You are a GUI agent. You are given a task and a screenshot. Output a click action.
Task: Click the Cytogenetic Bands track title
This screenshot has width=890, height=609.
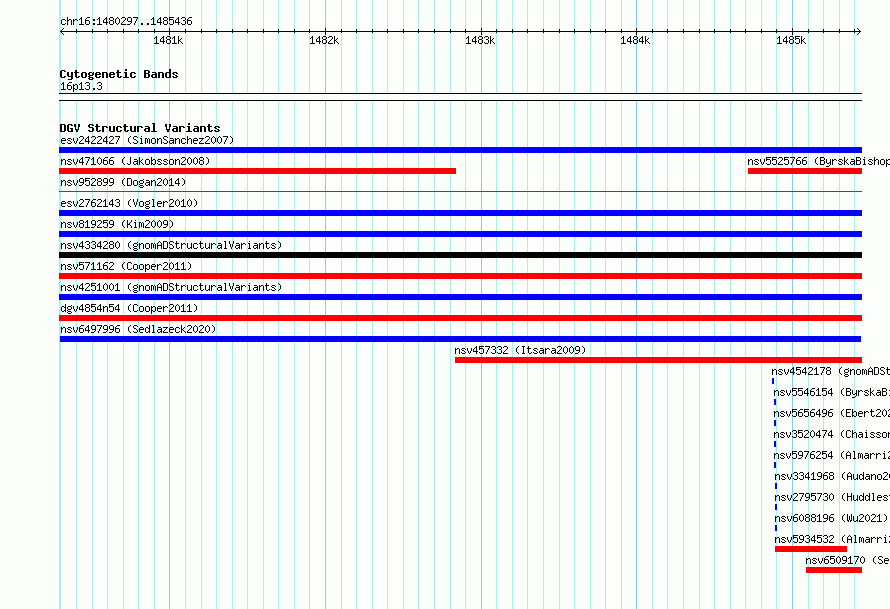(119, 74)
